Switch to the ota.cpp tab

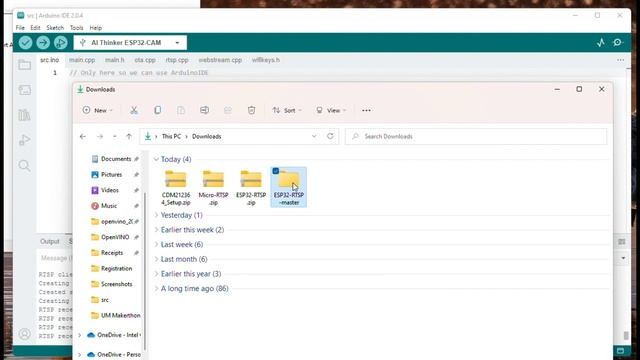coord(145,60)
